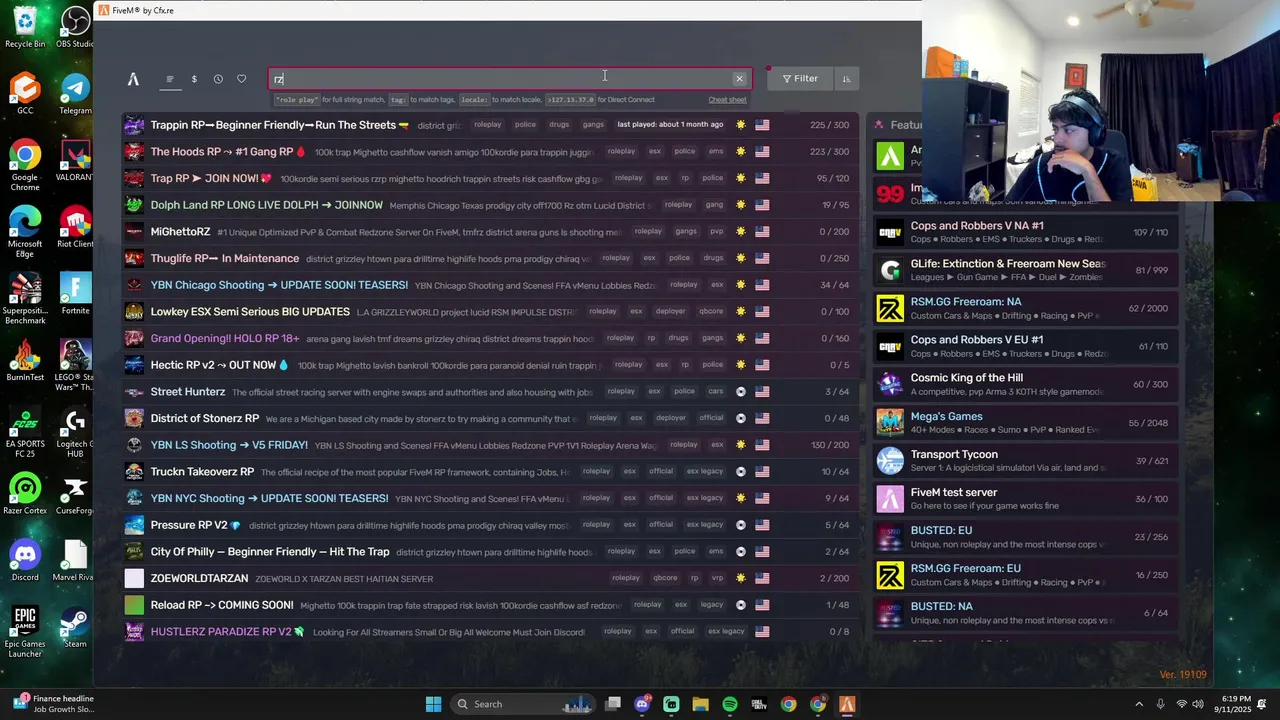Open the Filter options
1280x720 pixels.
pos(800,79)
